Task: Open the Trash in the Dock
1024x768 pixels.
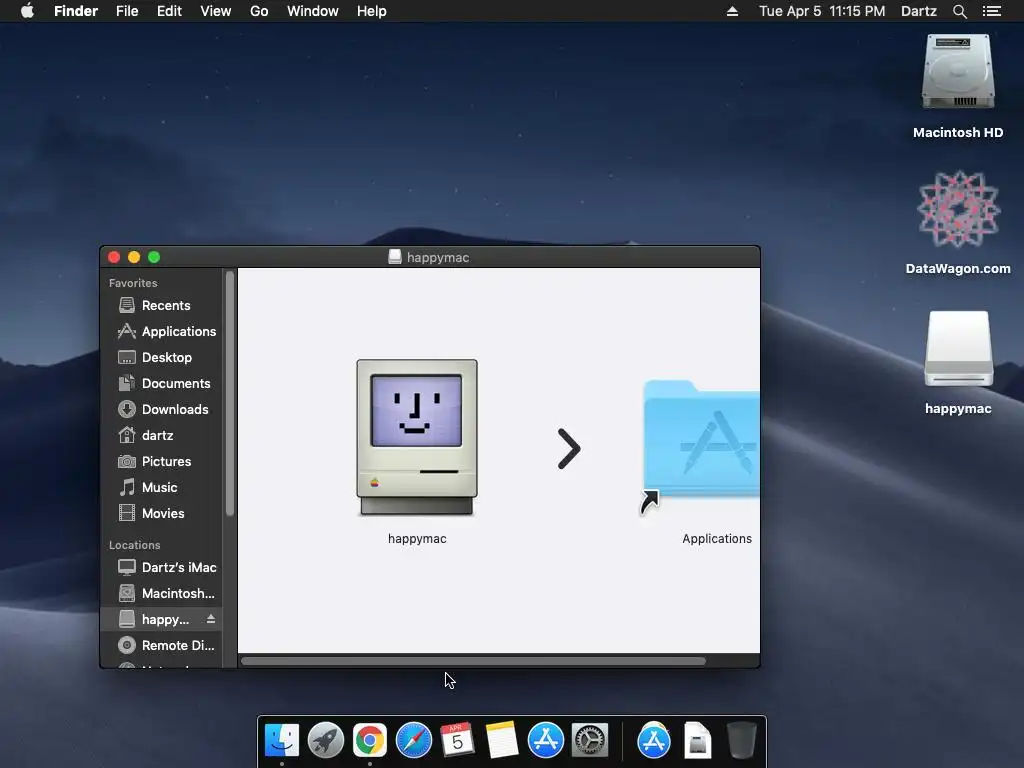Action: coord(741,741)
